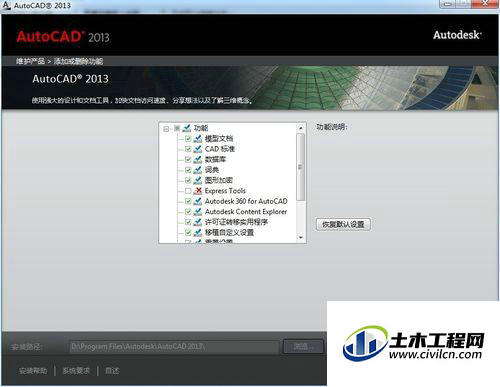This screenshot has height=387, width=500.
Task: Click the icon beside 许可证转移实用程序
Action: click(198, 222)
